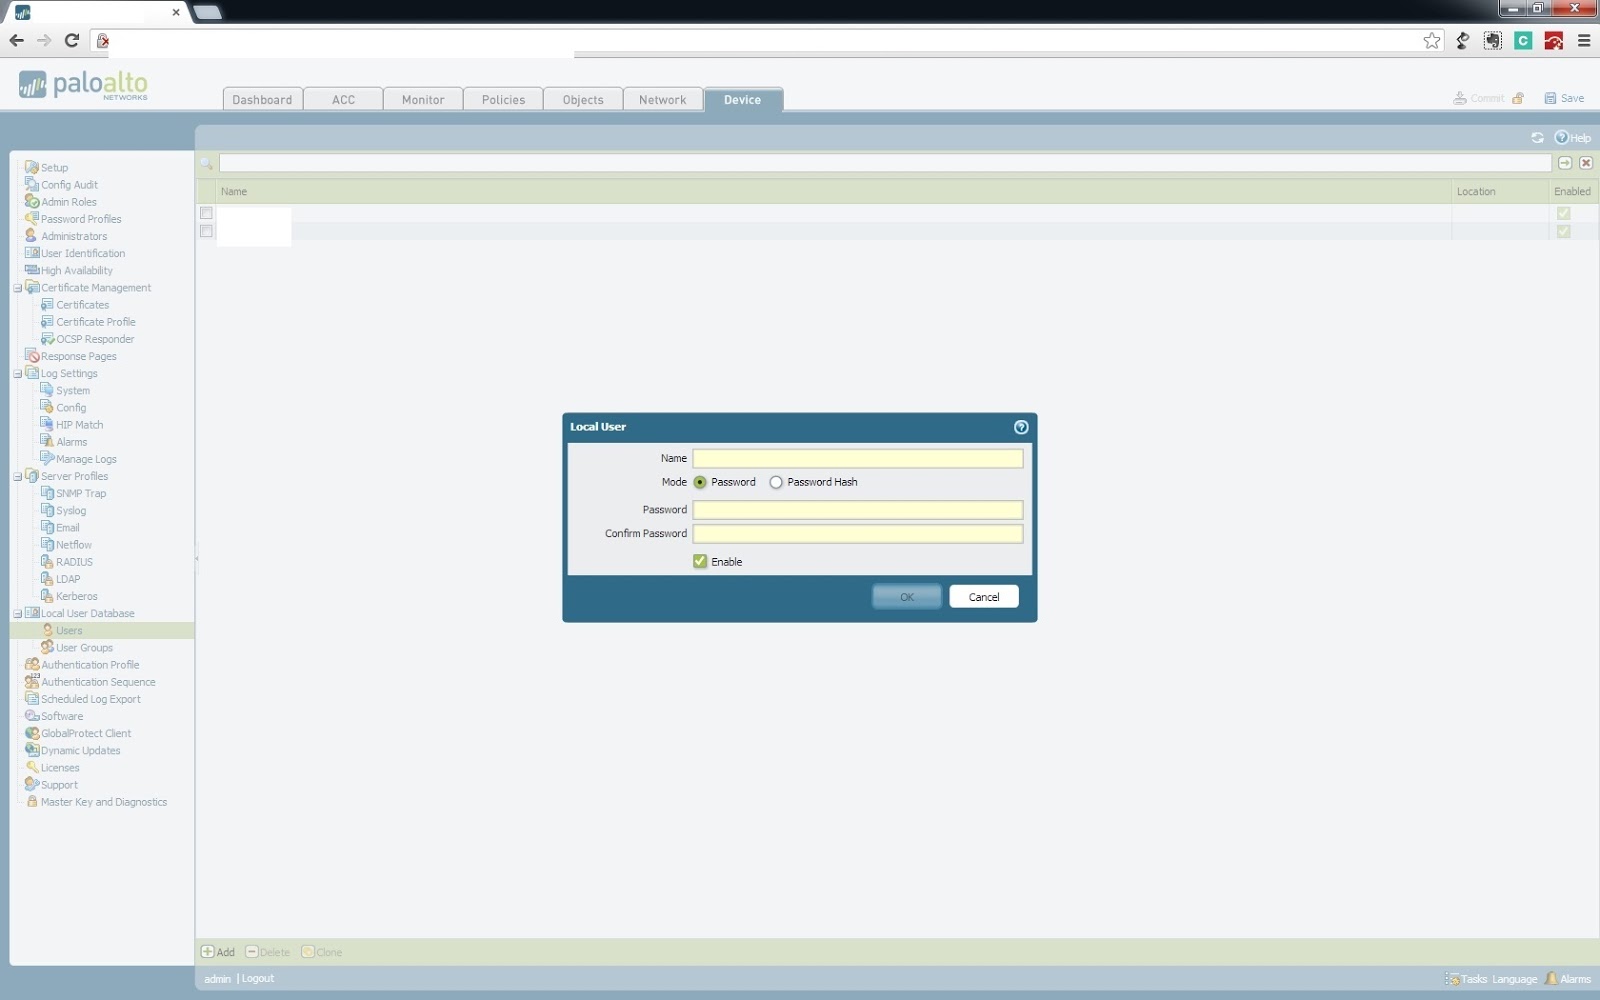Click the Name input field
This screenshot has width=1600, height=1000.
point(856,458)
